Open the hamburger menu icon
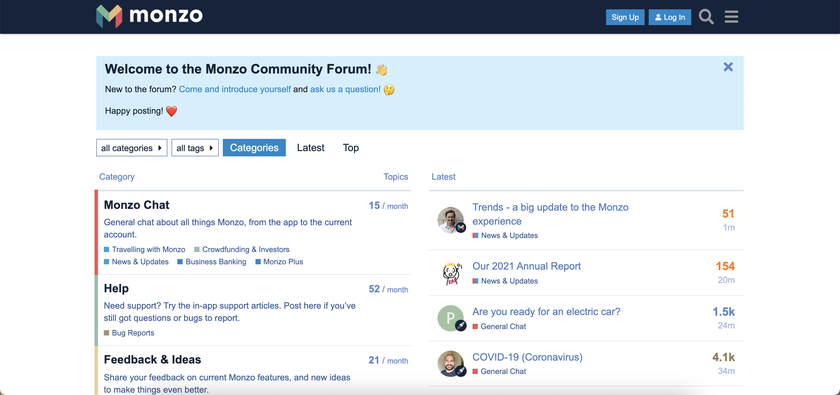 [x=731, y=17]
